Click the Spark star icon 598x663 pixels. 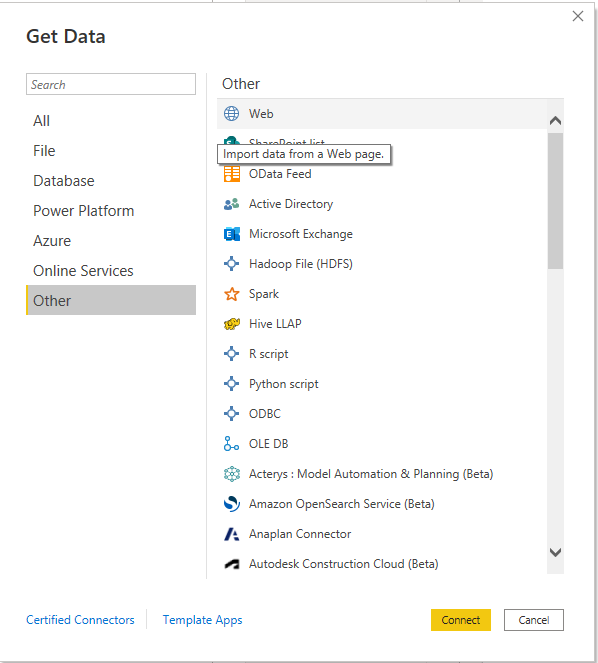231,294
